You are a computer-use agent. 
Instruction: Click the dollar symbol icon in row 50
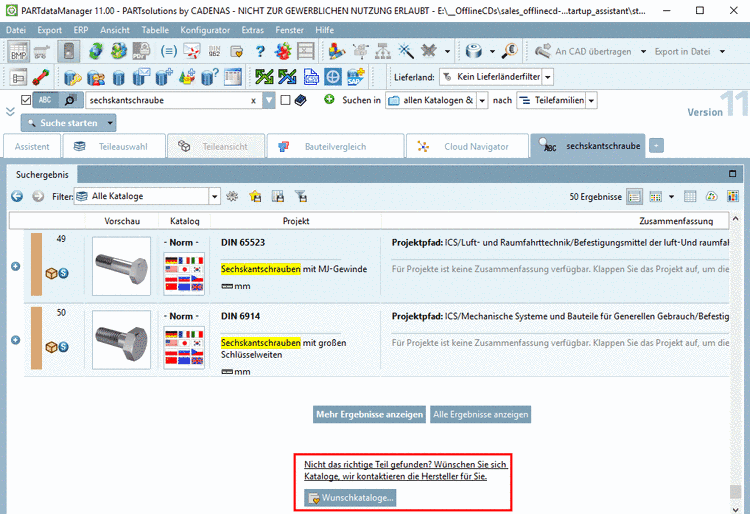(63, 347)
